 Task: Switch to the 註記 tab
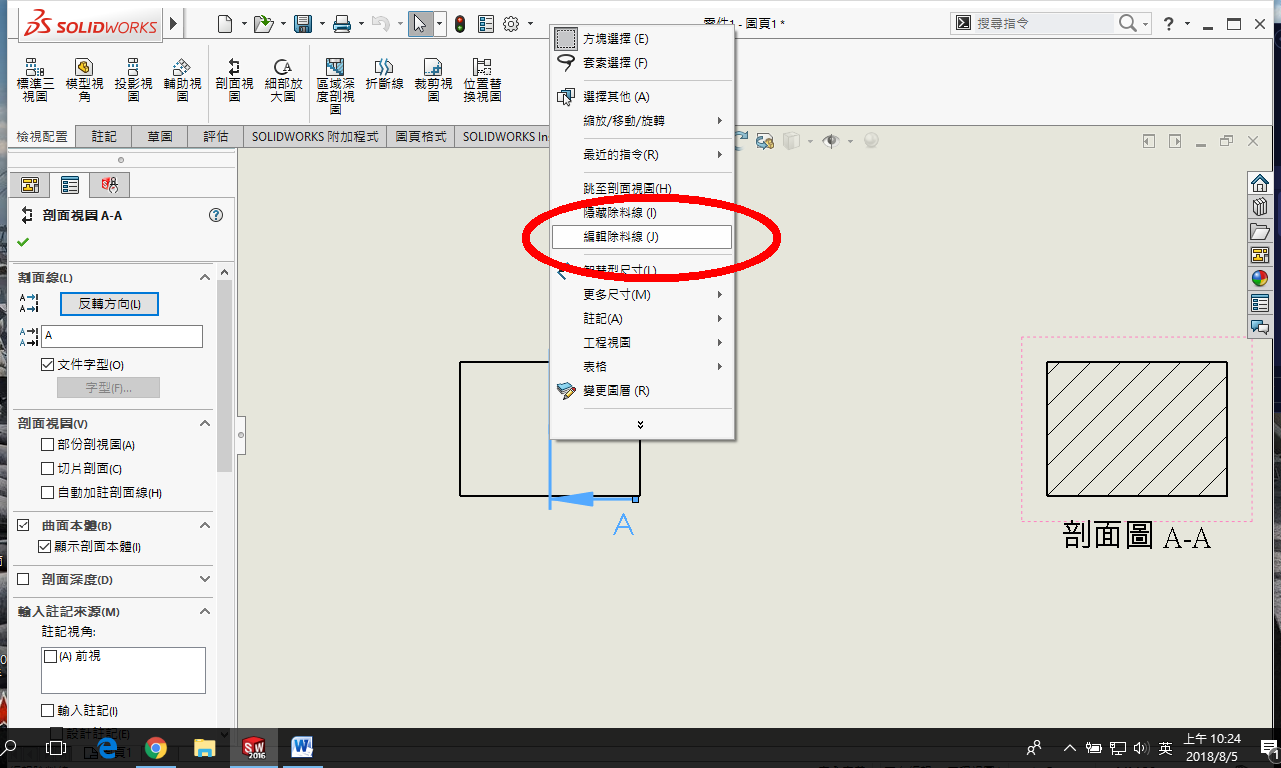coord(103,137)
